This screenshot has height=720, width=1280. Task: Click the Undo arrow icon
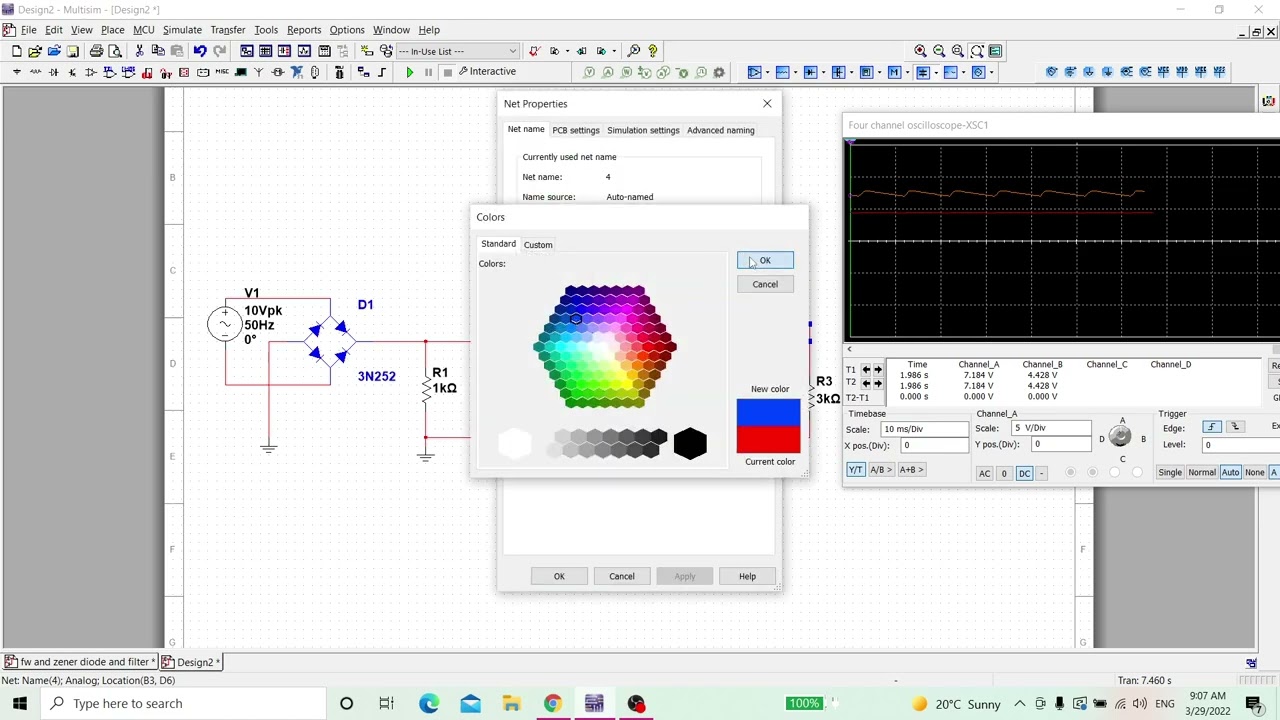pos(200,51)
